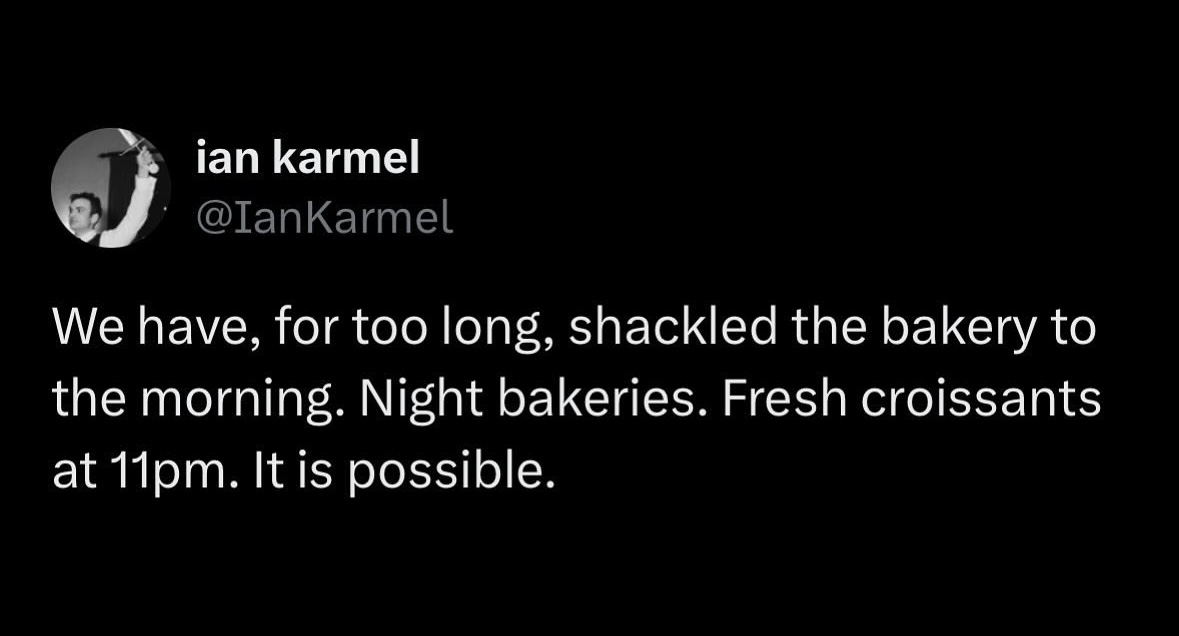Click the word "We" starting the tweet
The height and width of the screenshot is (636, 1179).
(80, 327)
